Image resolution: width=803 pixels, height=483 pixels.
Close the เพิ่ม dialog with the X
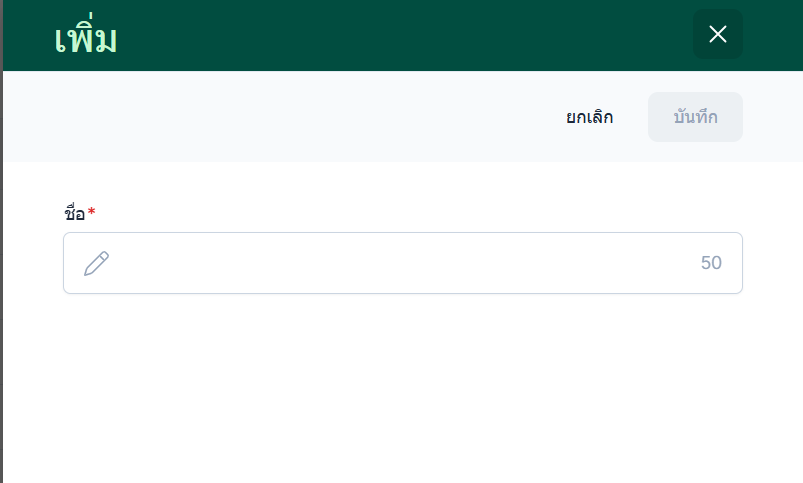[717, 34]
